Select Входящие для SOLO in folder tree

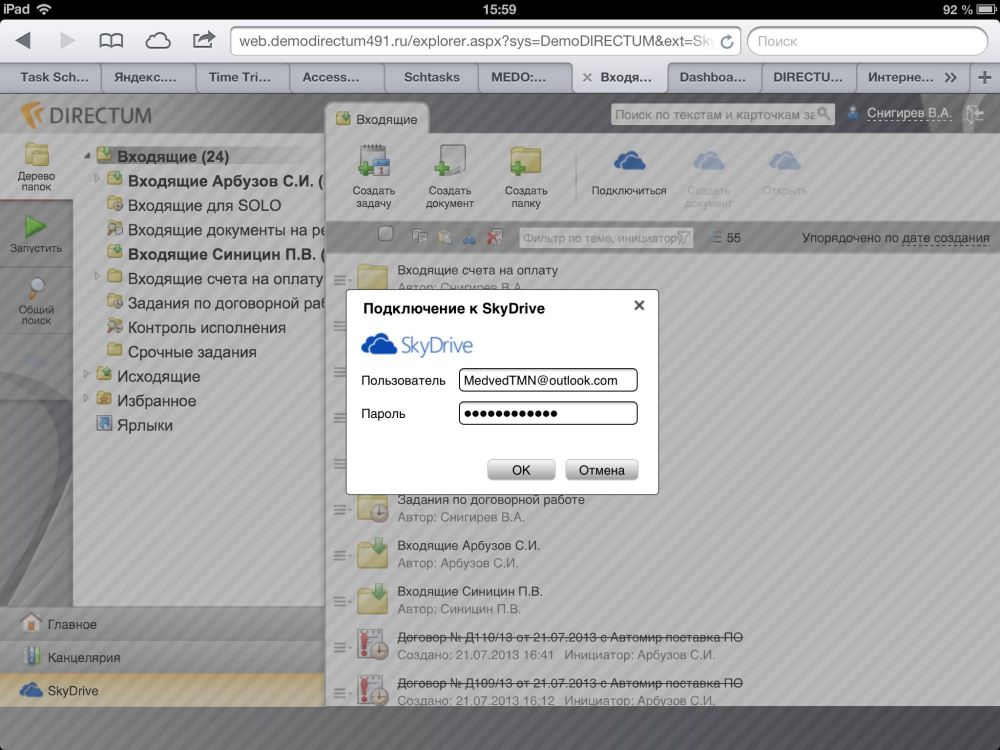(204, 205)
